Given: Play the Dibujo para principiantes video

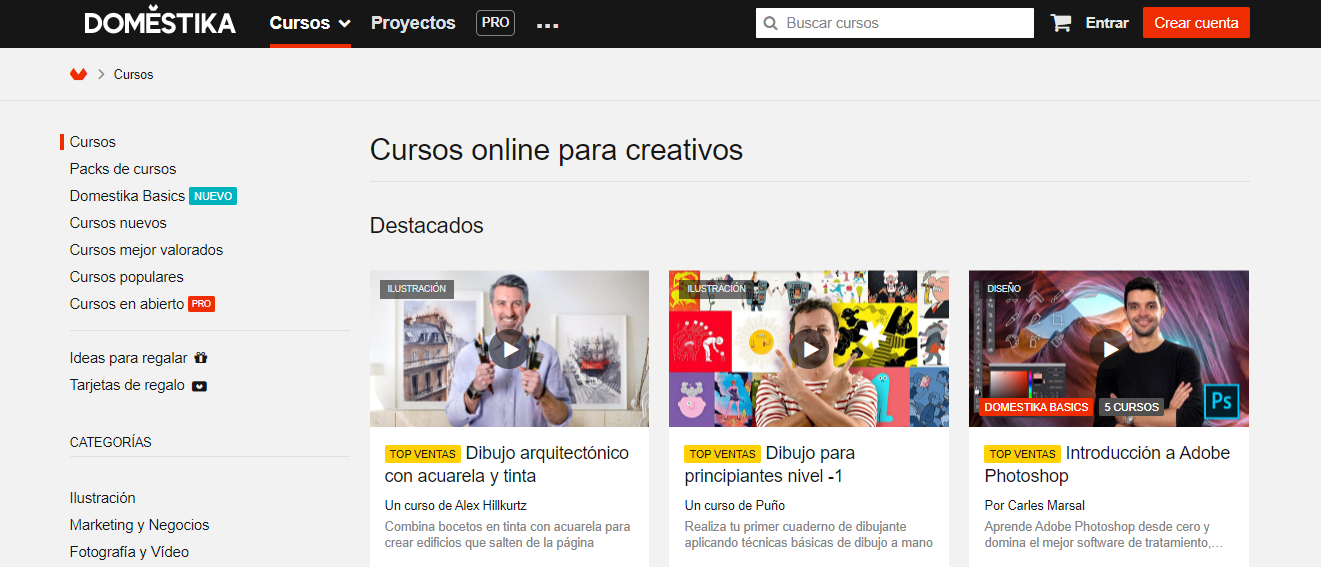Looking at the screenshot, I should (x=809, y=349).
